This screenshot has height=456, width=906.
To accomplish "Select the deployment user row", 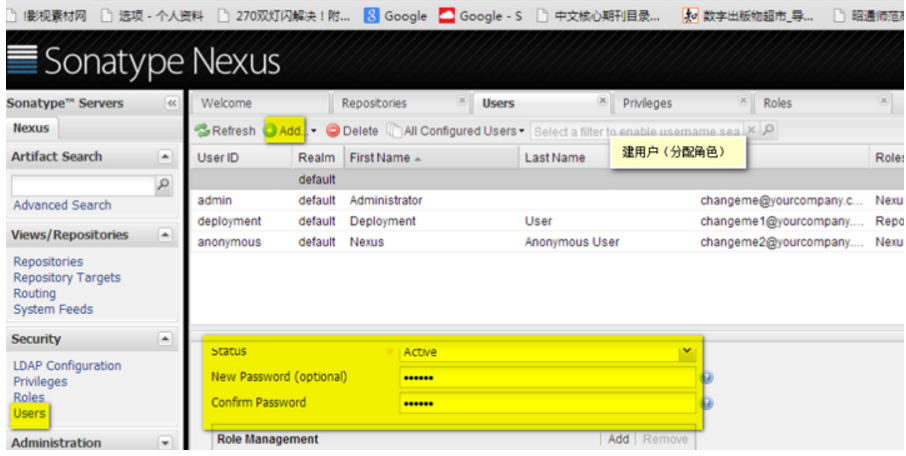I will pyautogui.click(x=400, y=221).
